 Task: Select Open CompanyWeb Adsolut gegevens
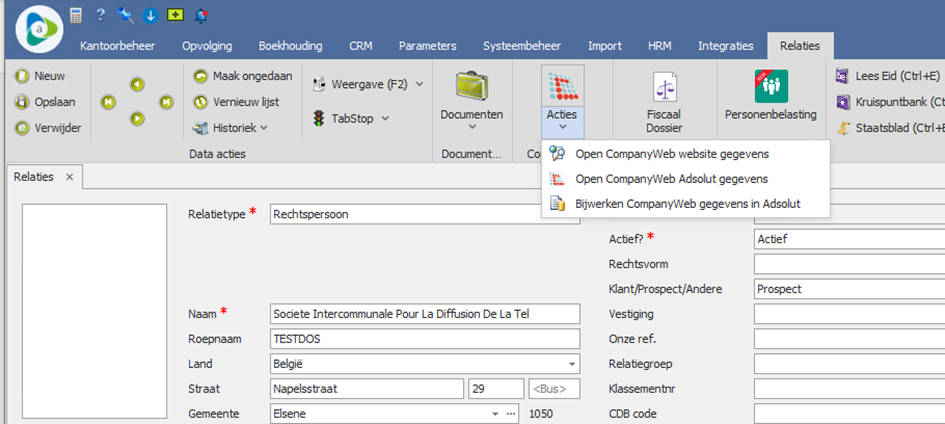[x=685, y=179]
